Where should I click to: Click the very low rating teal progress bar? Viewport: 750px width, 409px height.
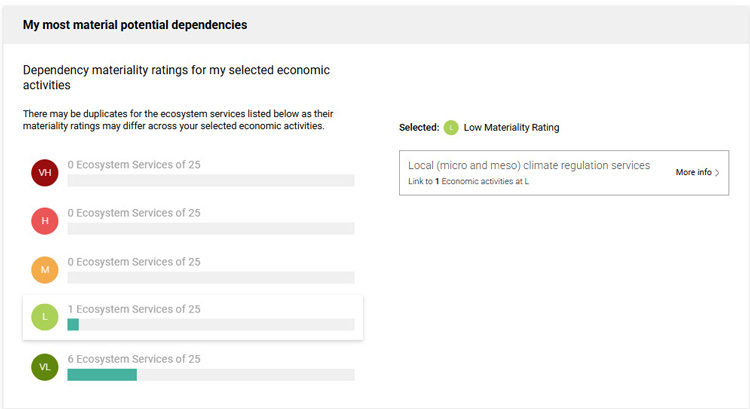[102, 375]
